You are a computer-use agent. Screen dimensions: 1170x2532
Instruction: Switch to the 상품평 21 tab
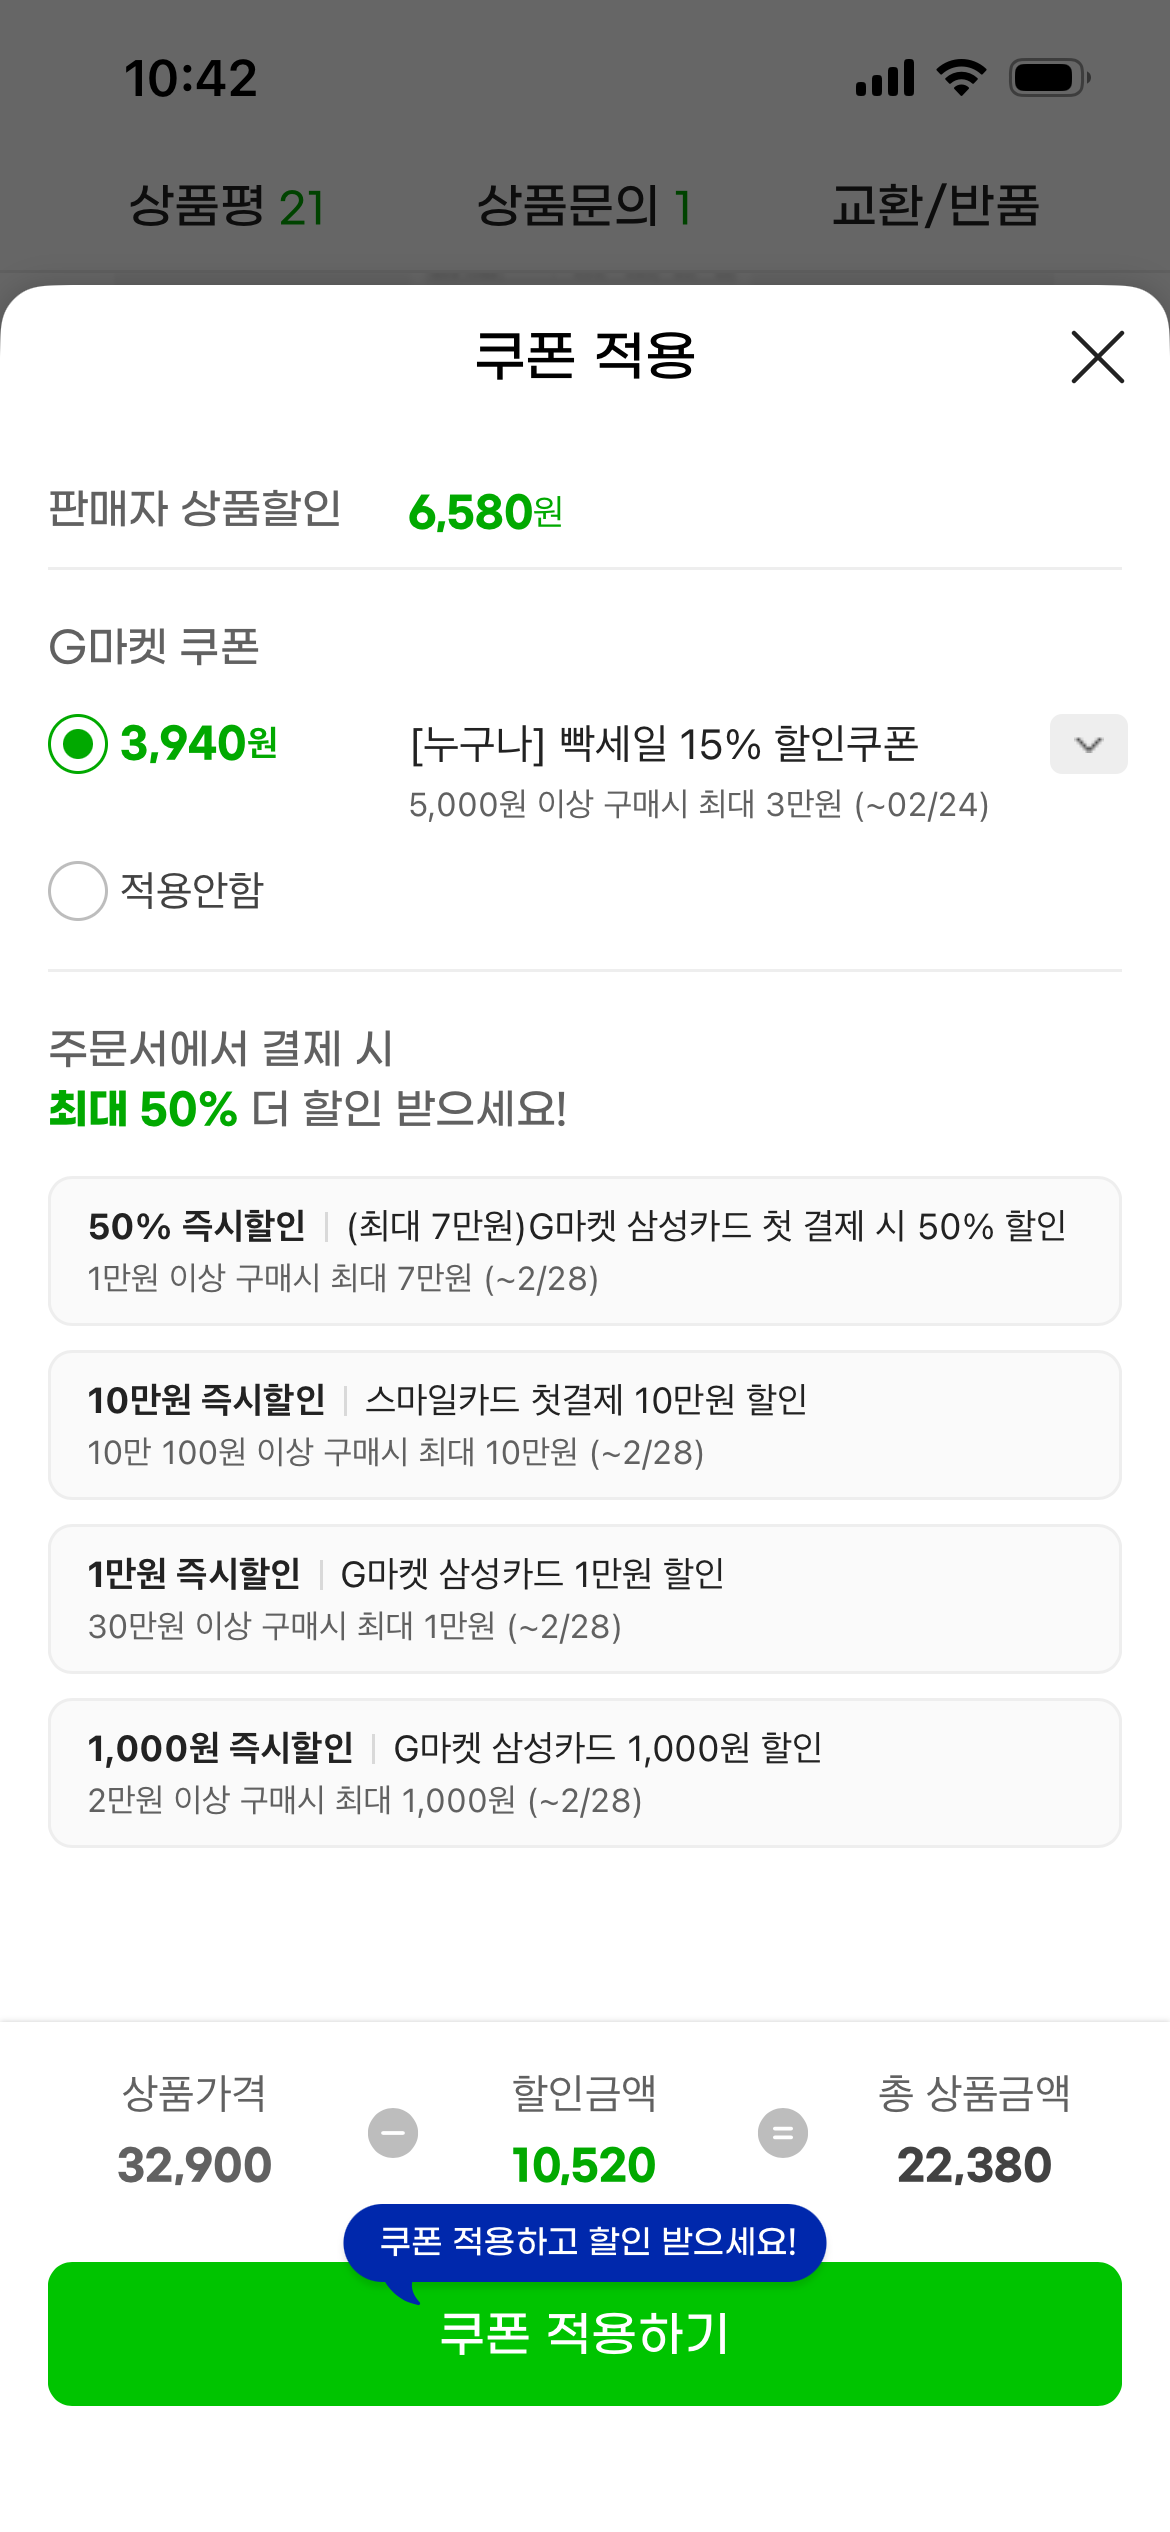coord(226,207)
